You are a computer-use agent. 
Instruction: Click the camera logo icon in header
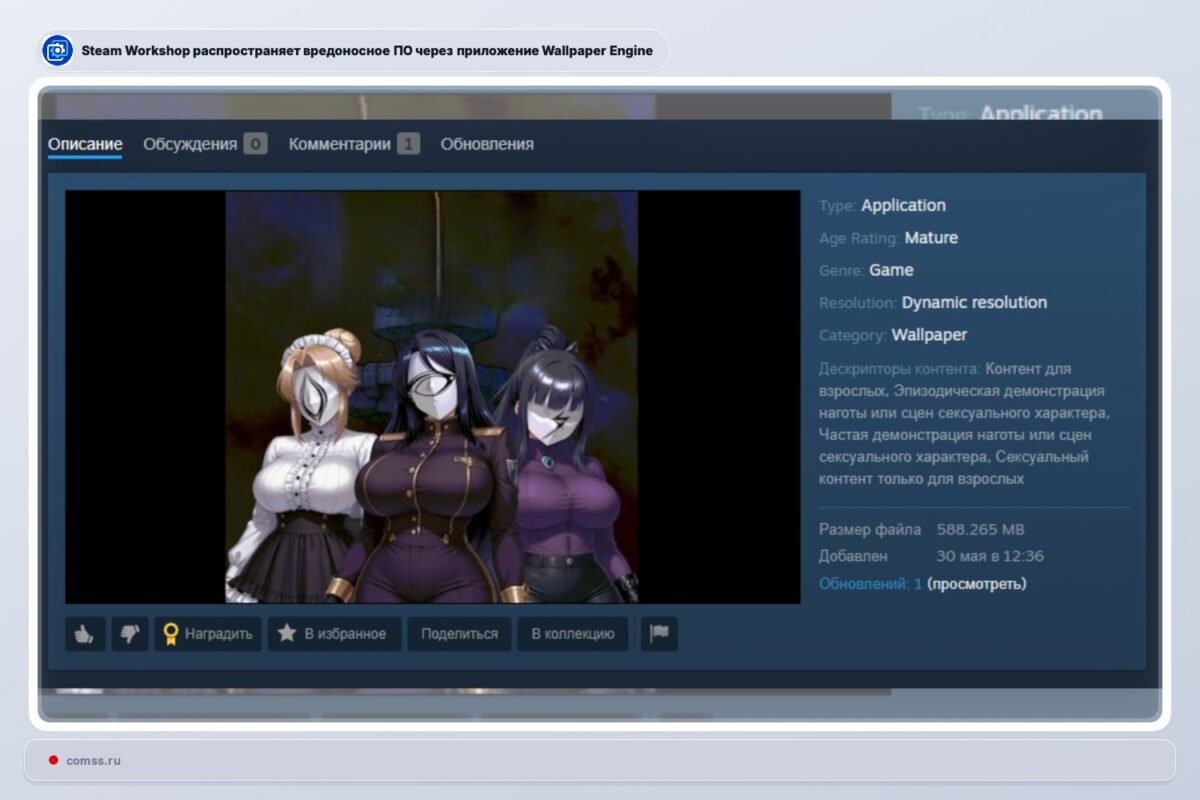[58, 51]
